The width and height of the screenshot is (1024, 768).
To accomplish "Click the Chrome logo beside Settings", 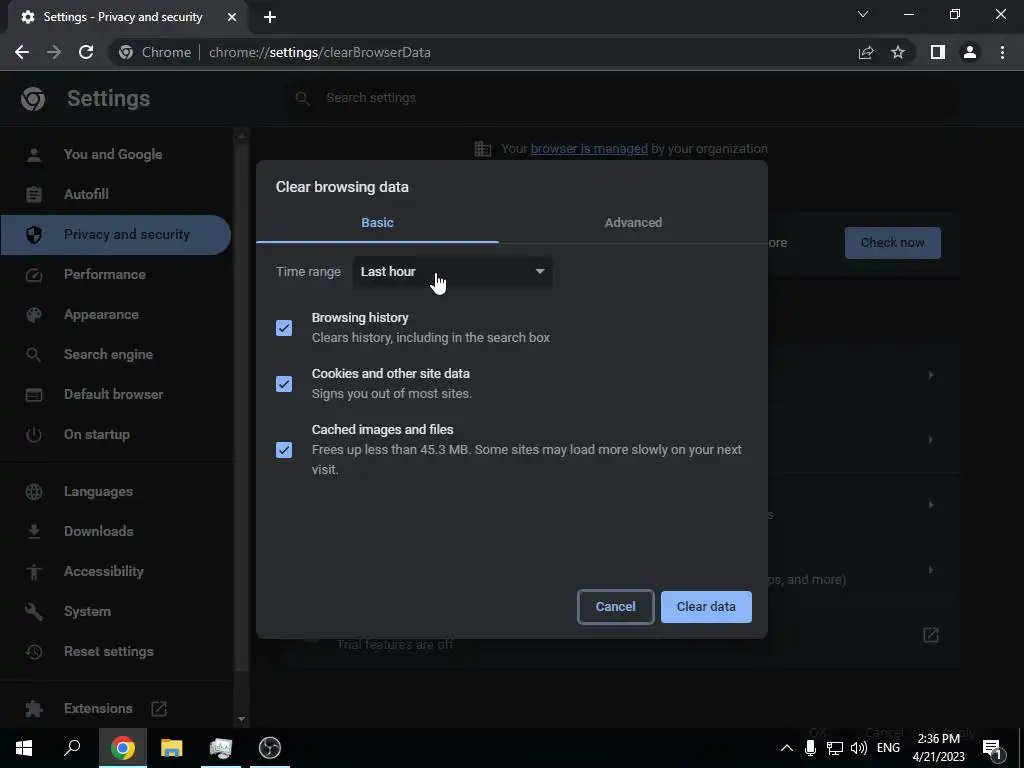I will click(33, 99).
